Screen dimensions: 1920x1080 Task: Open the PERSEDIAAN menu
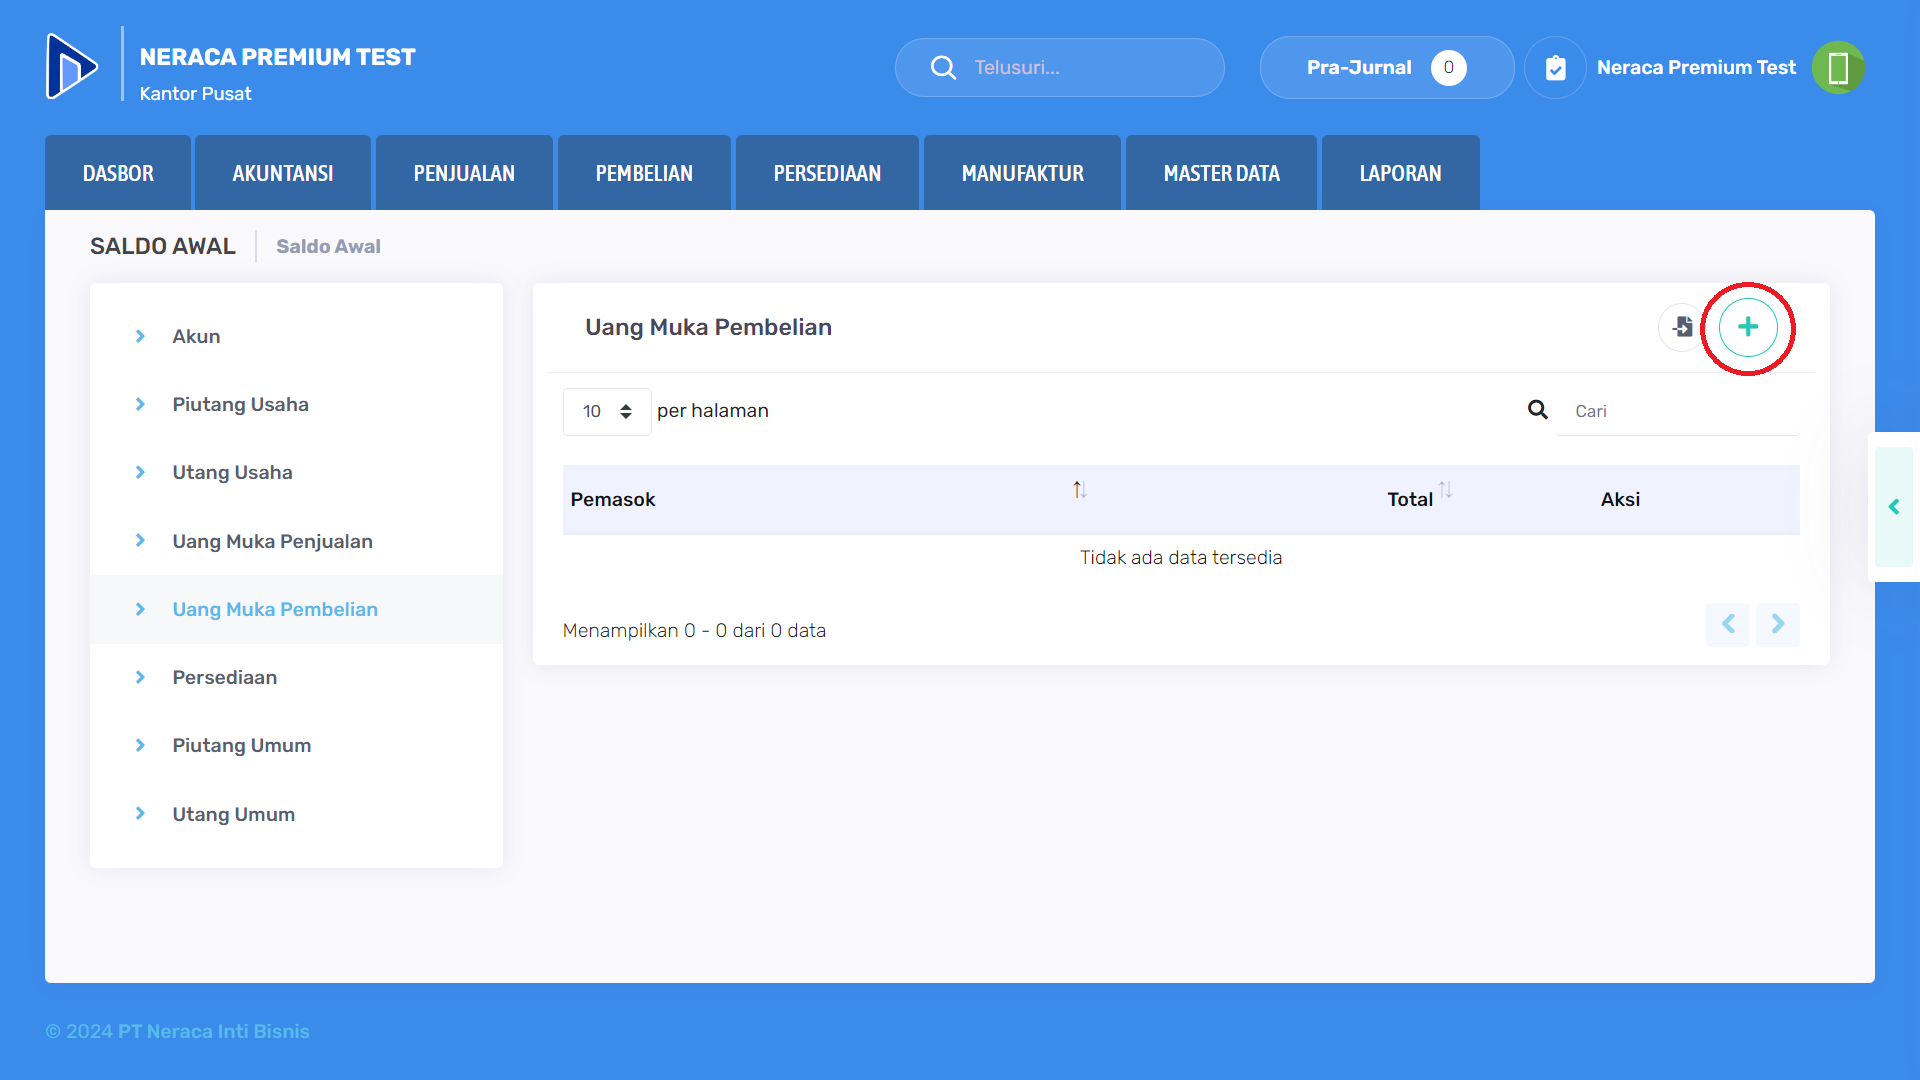click(827, 173)
